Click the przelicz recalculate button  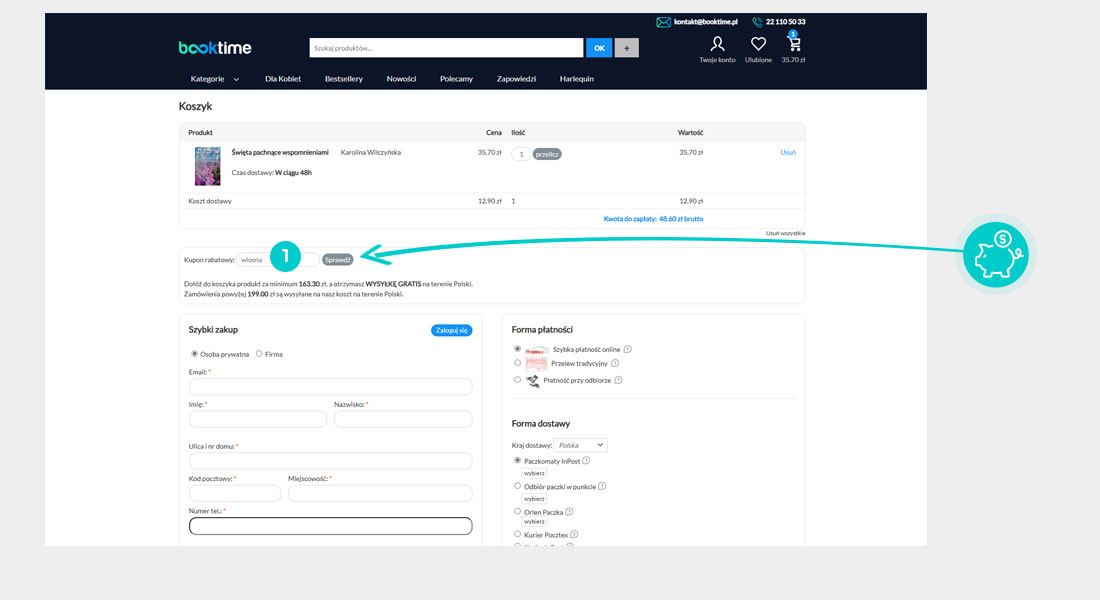point(547,154)
